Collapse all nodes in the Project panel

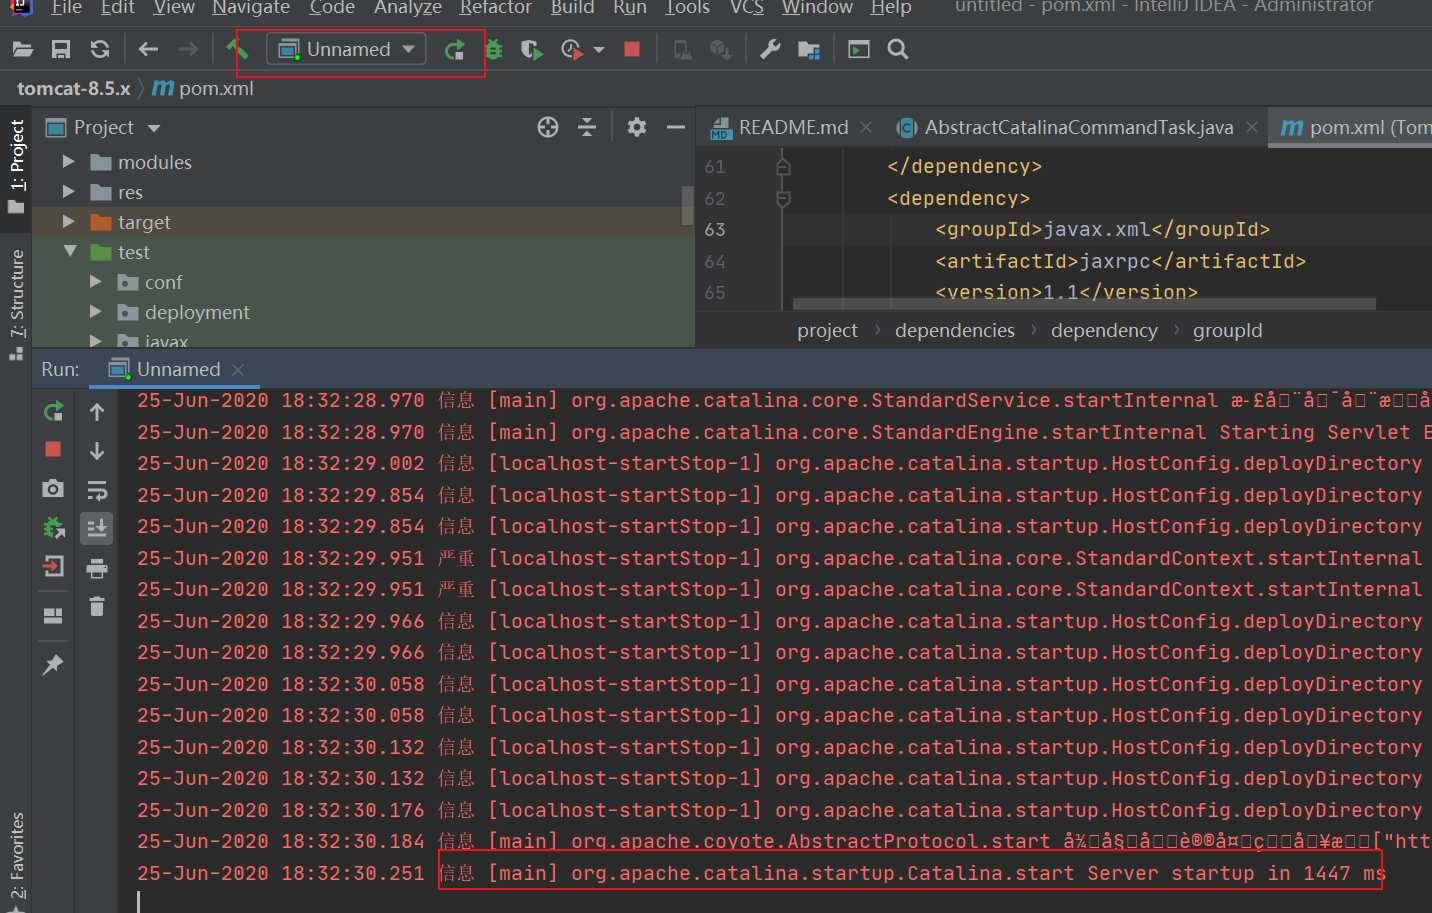(587, 127)
